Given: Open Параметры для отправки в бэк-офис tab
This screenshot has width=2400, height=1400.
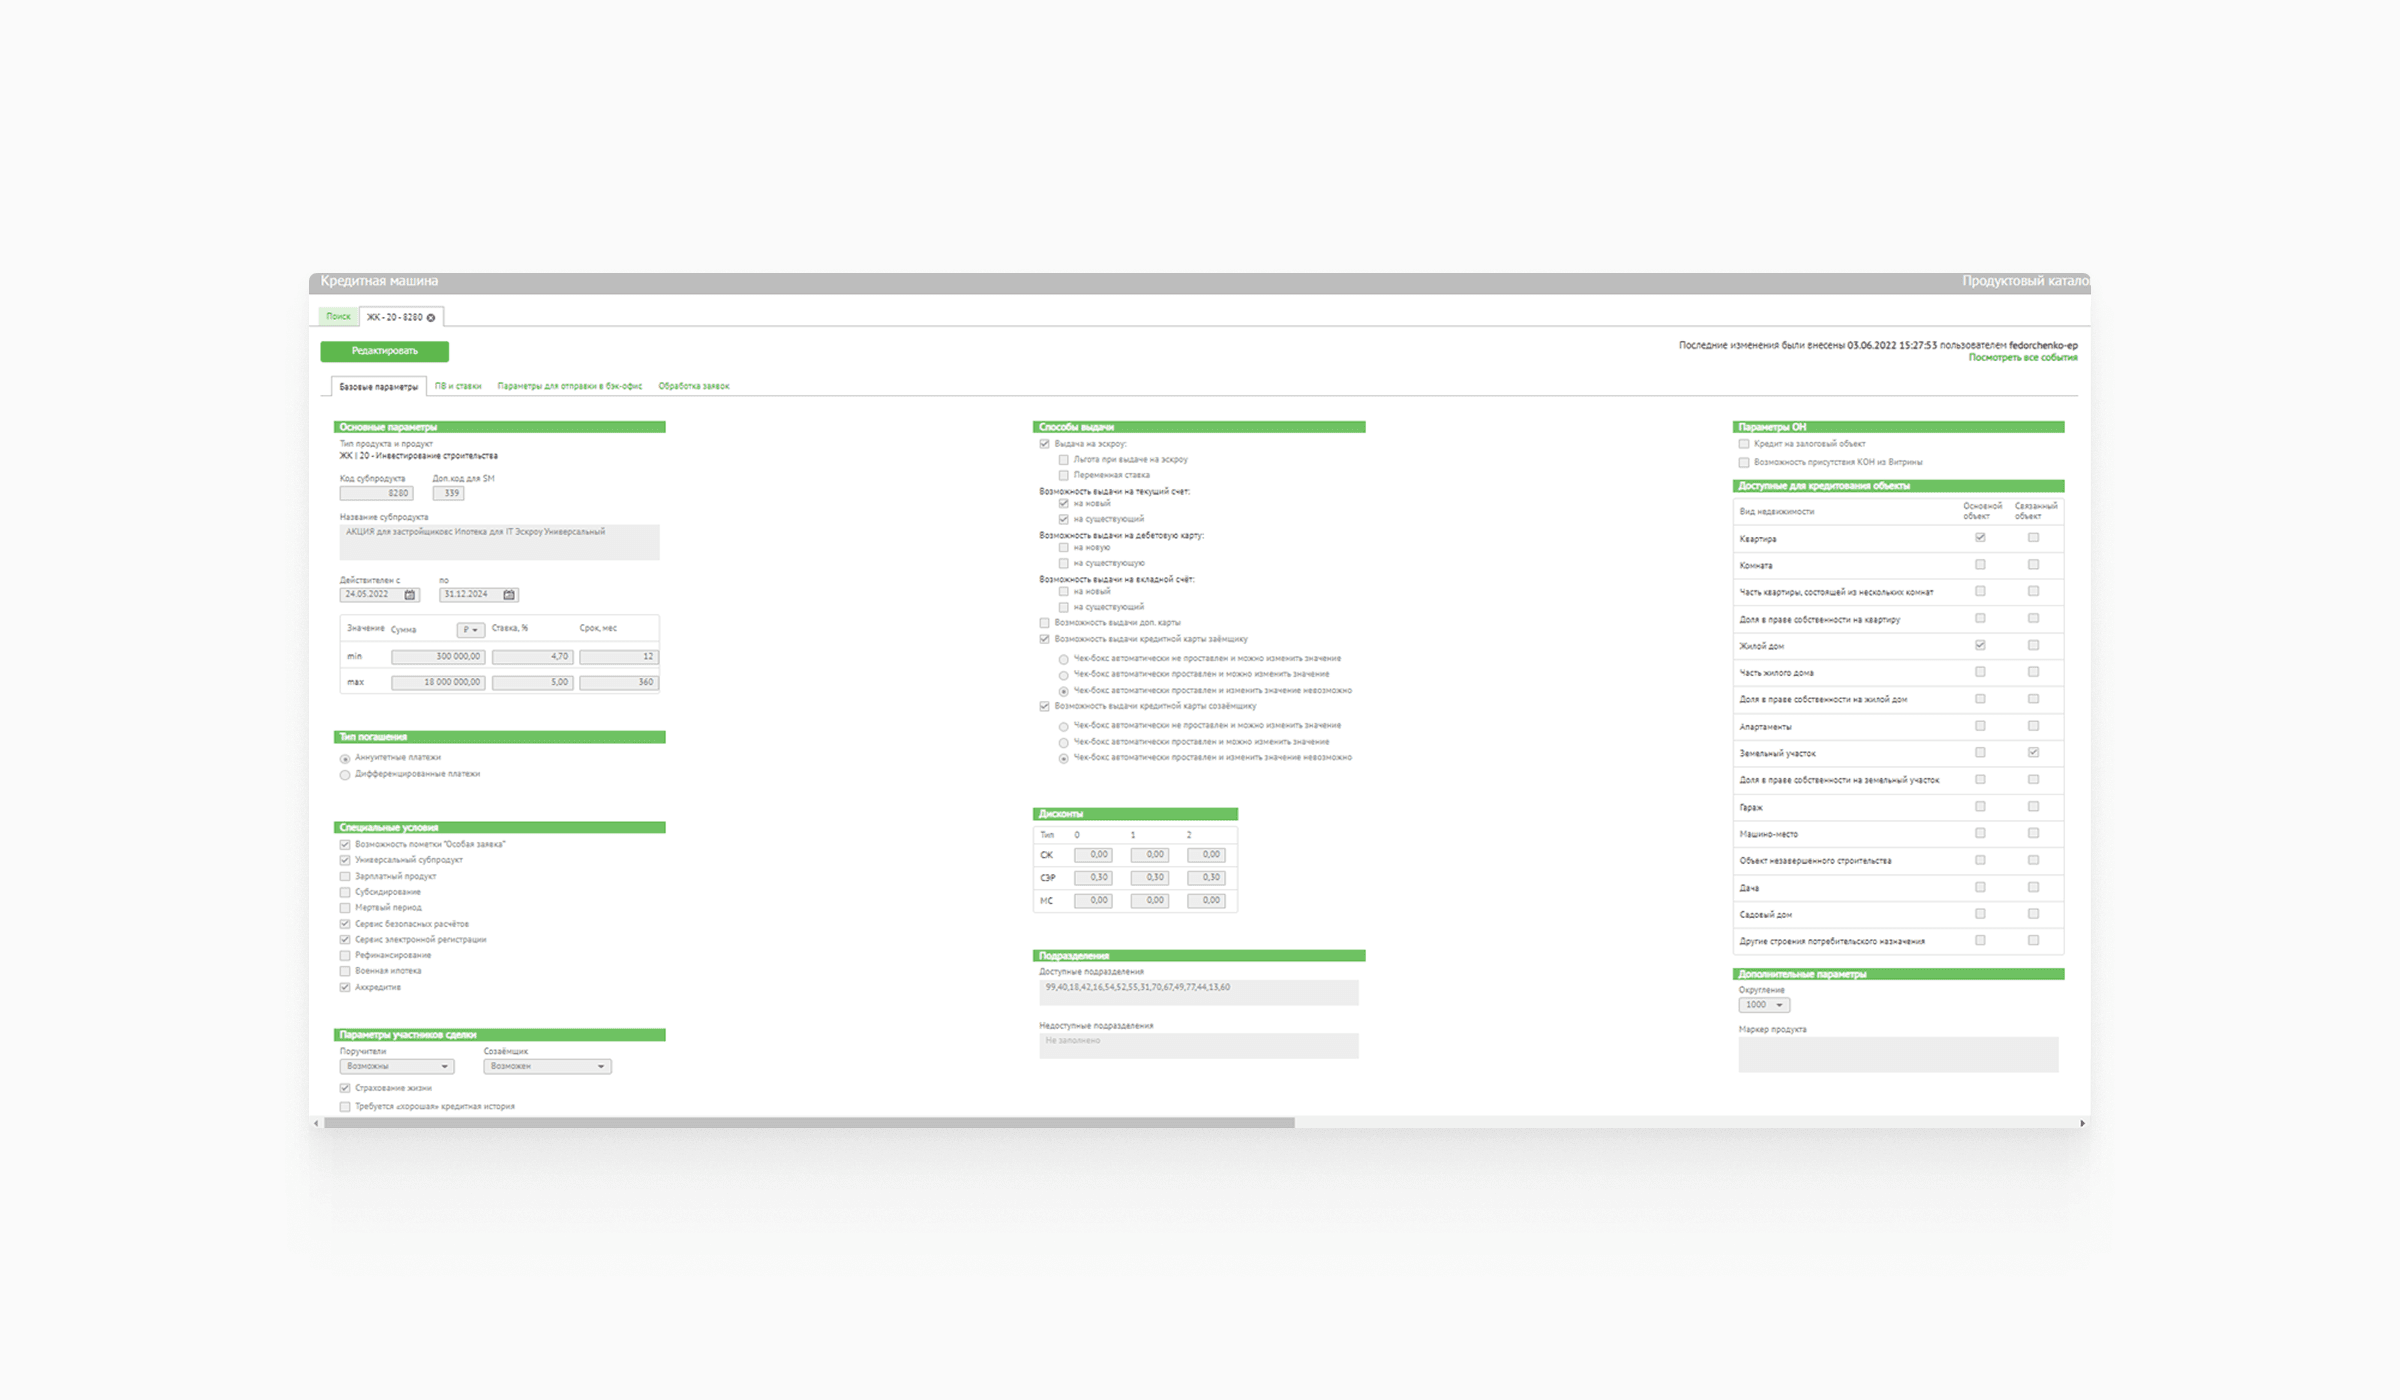Looking at the screenshot, I should (570, 386).
